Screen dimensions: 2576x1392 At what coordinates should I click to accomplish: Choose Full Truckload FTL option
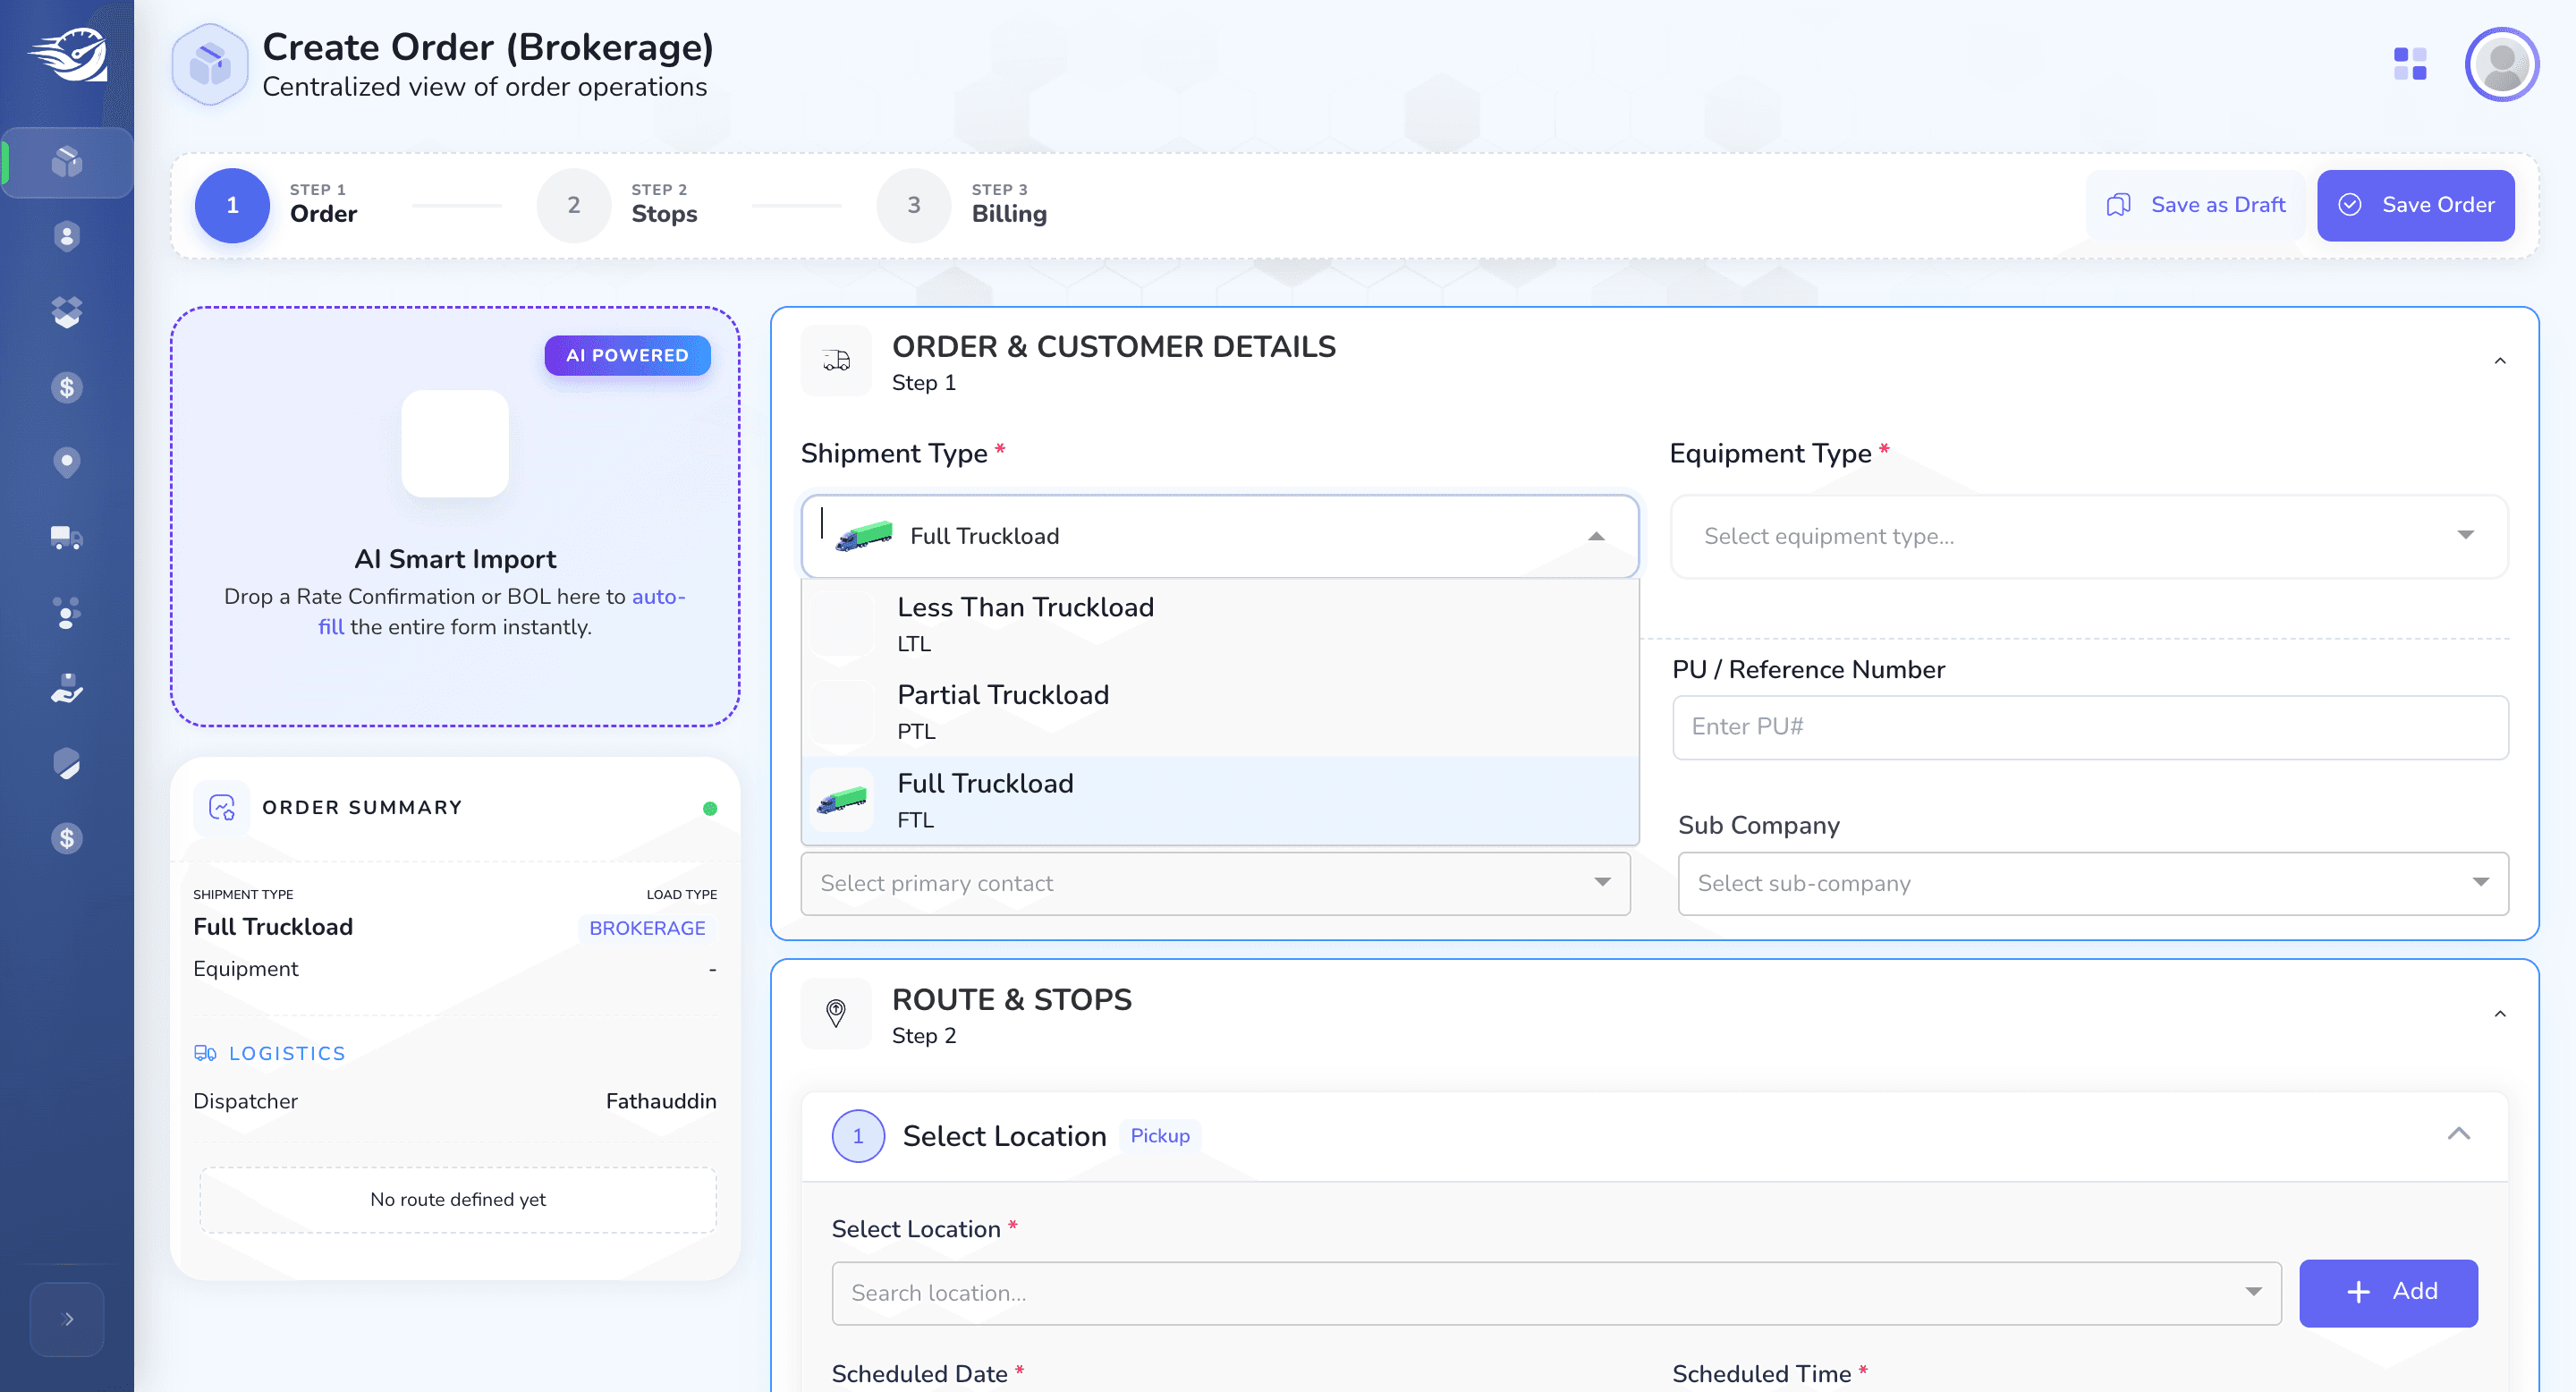click(1220, 800)
